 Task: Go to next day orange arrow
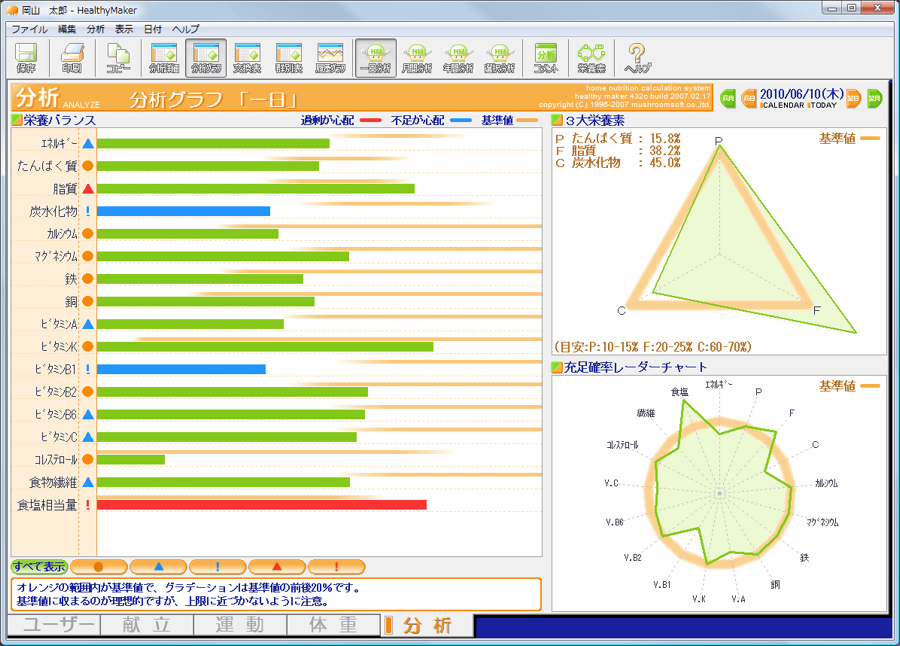(854, 98)
